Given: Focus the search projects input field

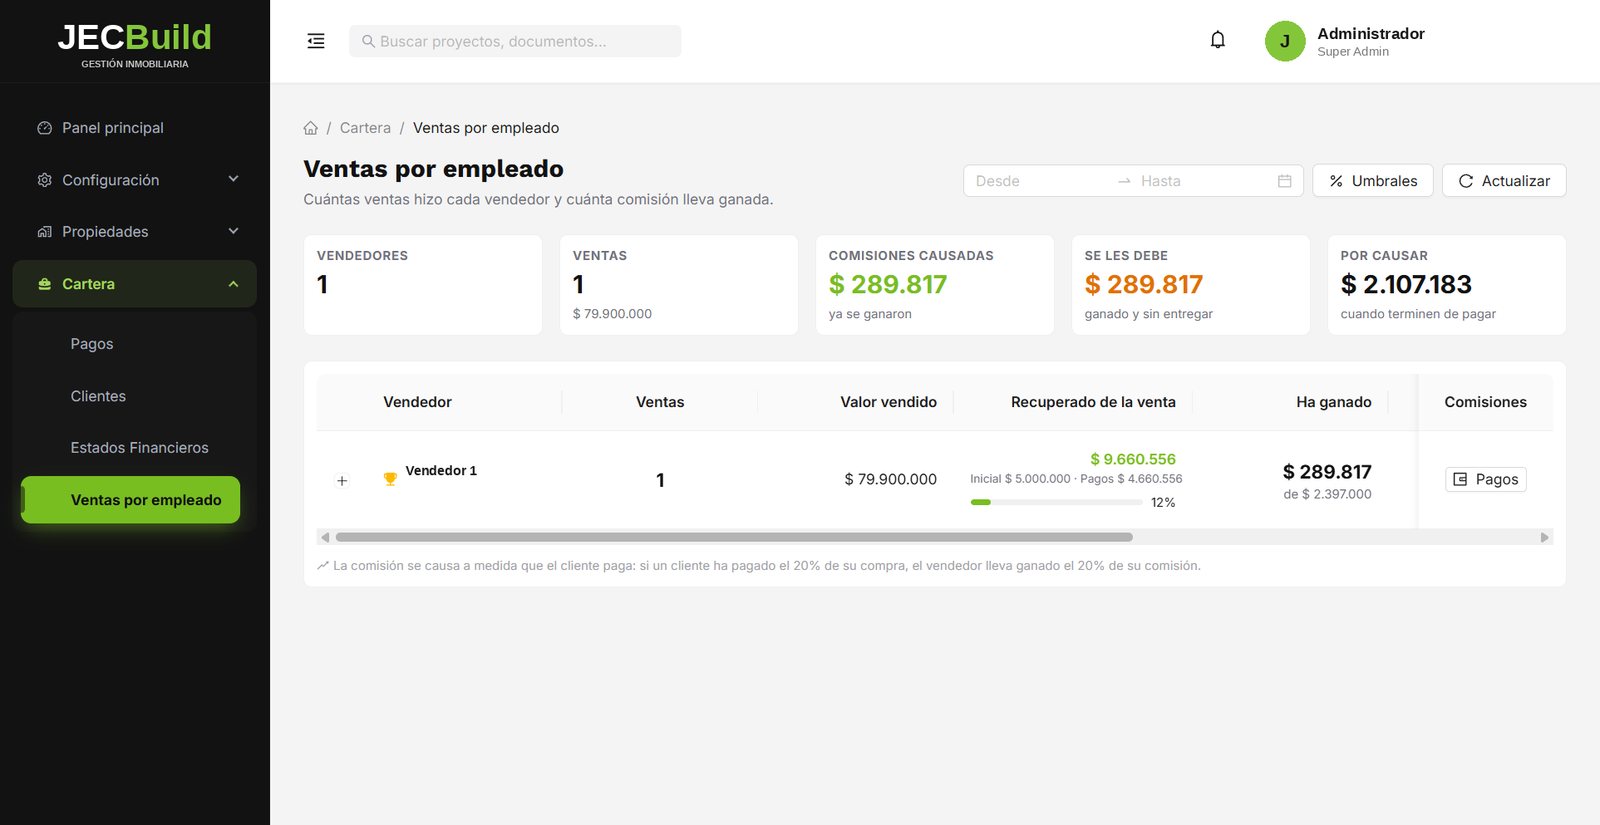Looking at the screenshot, I should click(x=515, y=41).
